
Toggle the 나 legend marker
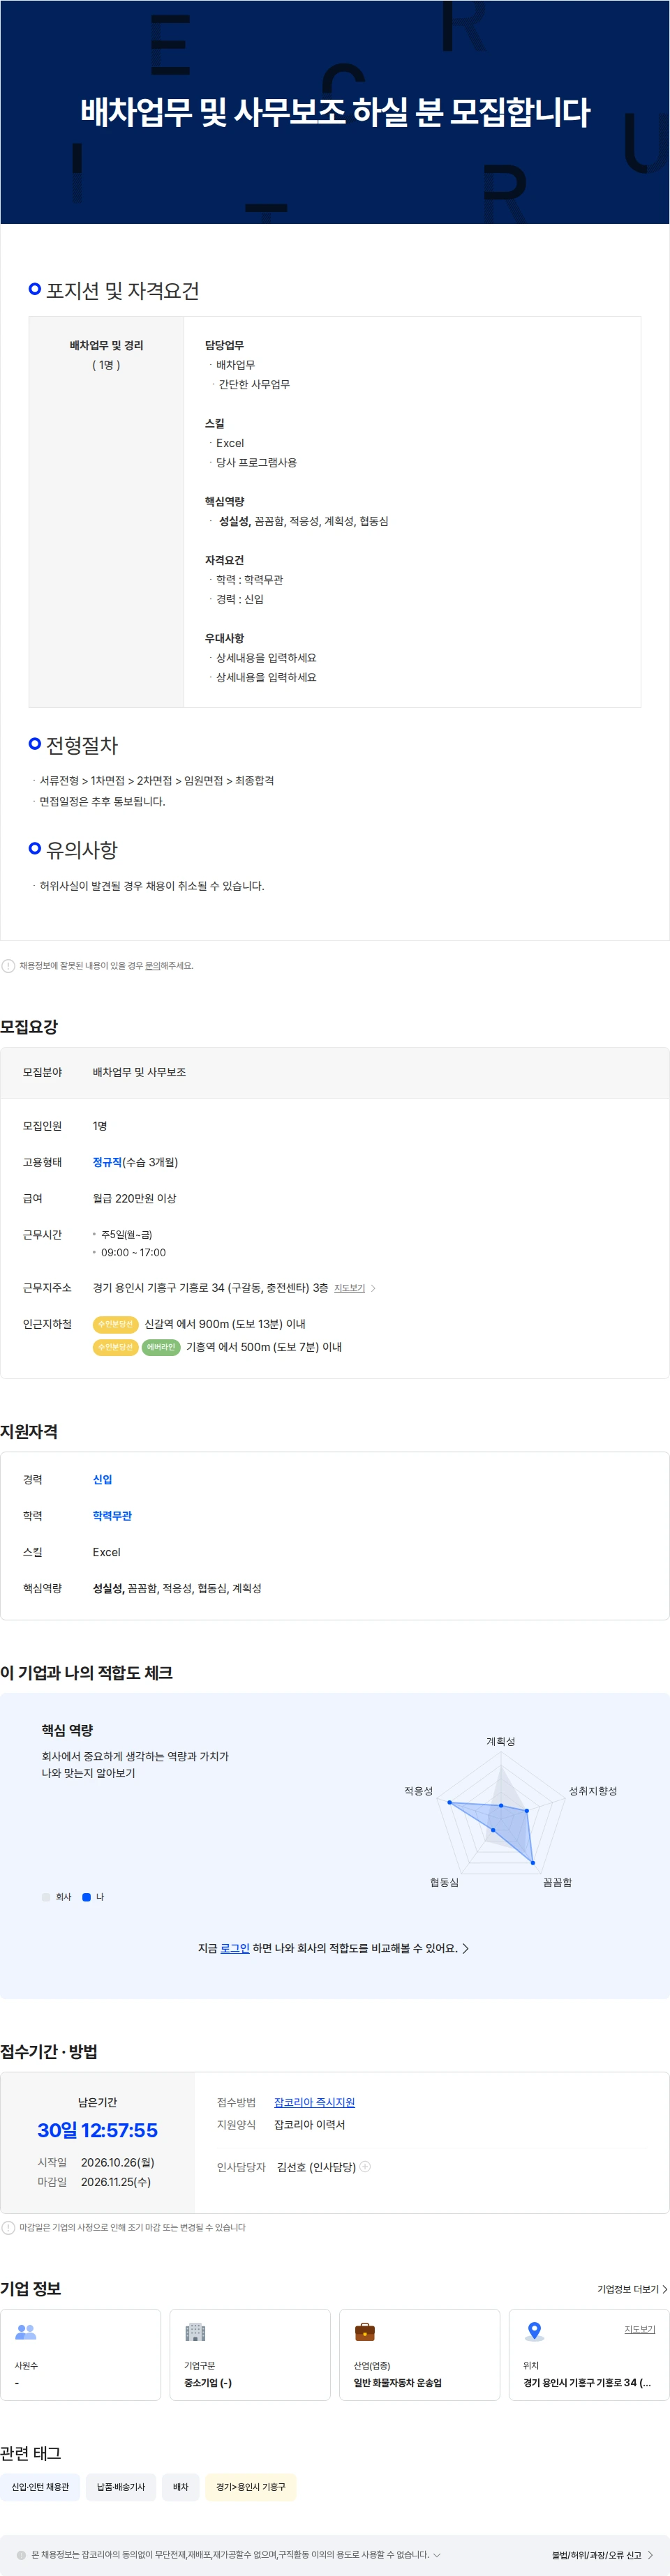tap(87, 1897)
